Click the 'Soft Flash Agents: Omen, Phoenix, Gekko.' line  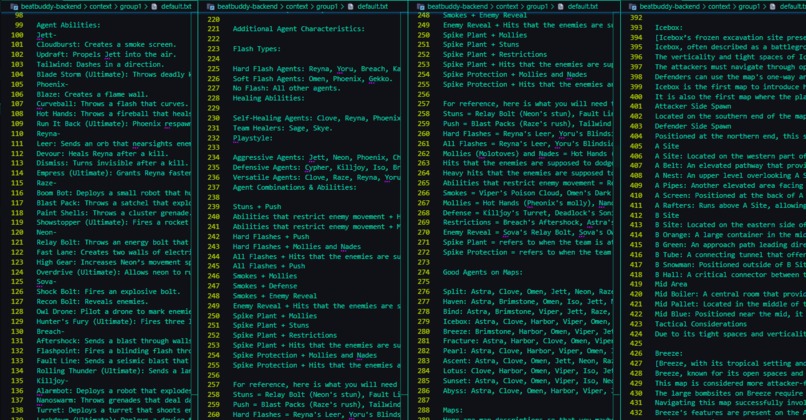point(313,79)
